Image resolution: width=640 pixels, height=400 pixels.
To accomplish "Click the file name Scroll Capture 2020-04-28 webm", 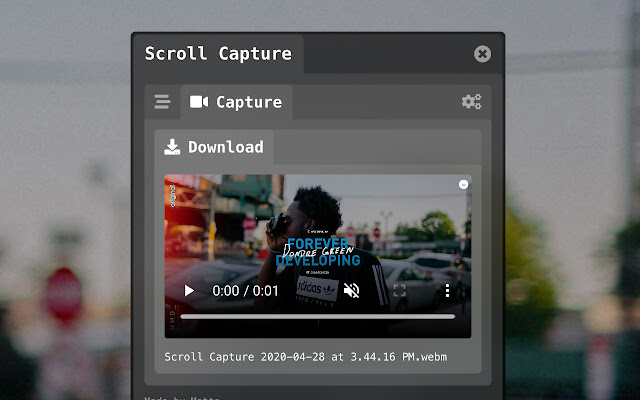I will [306, 357].
